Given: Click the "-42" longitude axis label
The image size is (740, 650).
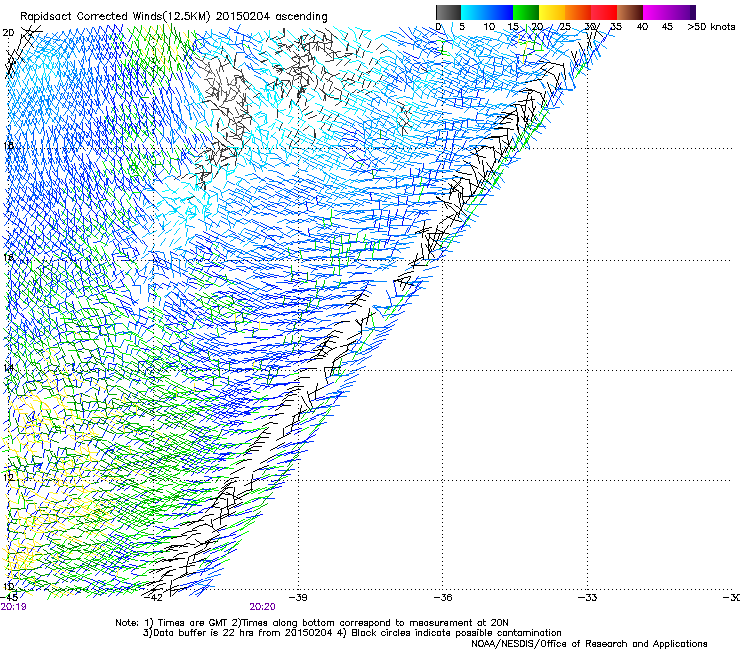Looking at the screenshot, I should point(153,598).
